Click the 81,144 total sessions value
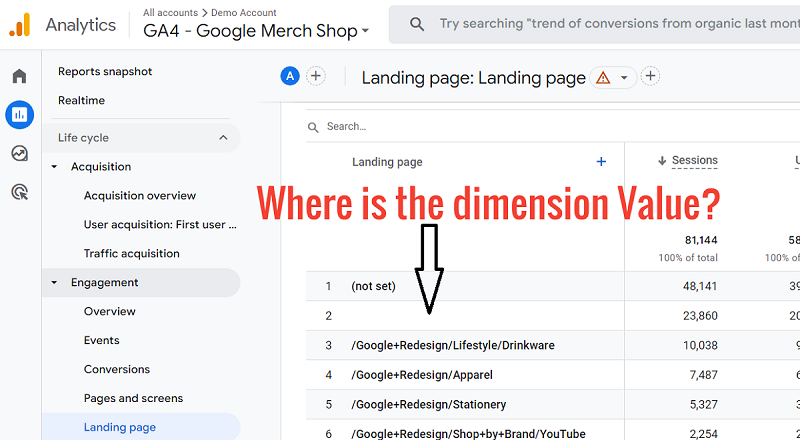 tap(701, 240)
